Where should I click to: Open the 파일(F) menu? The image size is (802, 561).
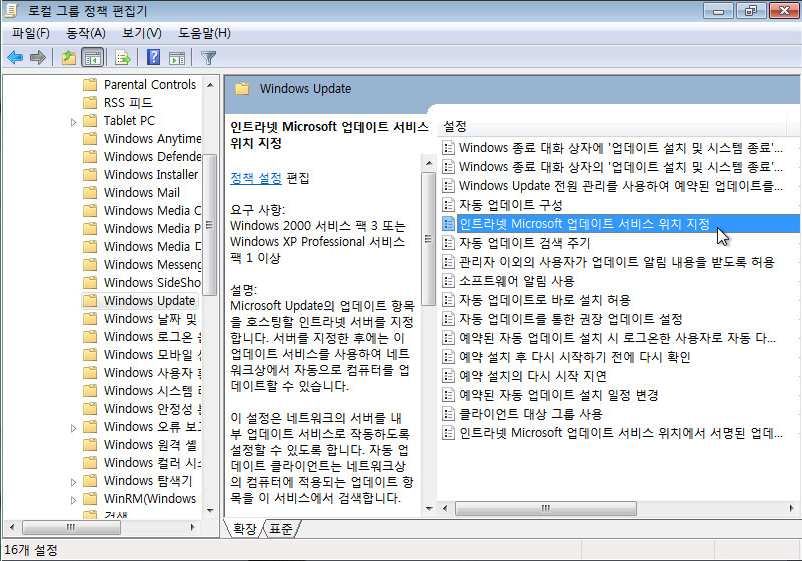(31, 33)
